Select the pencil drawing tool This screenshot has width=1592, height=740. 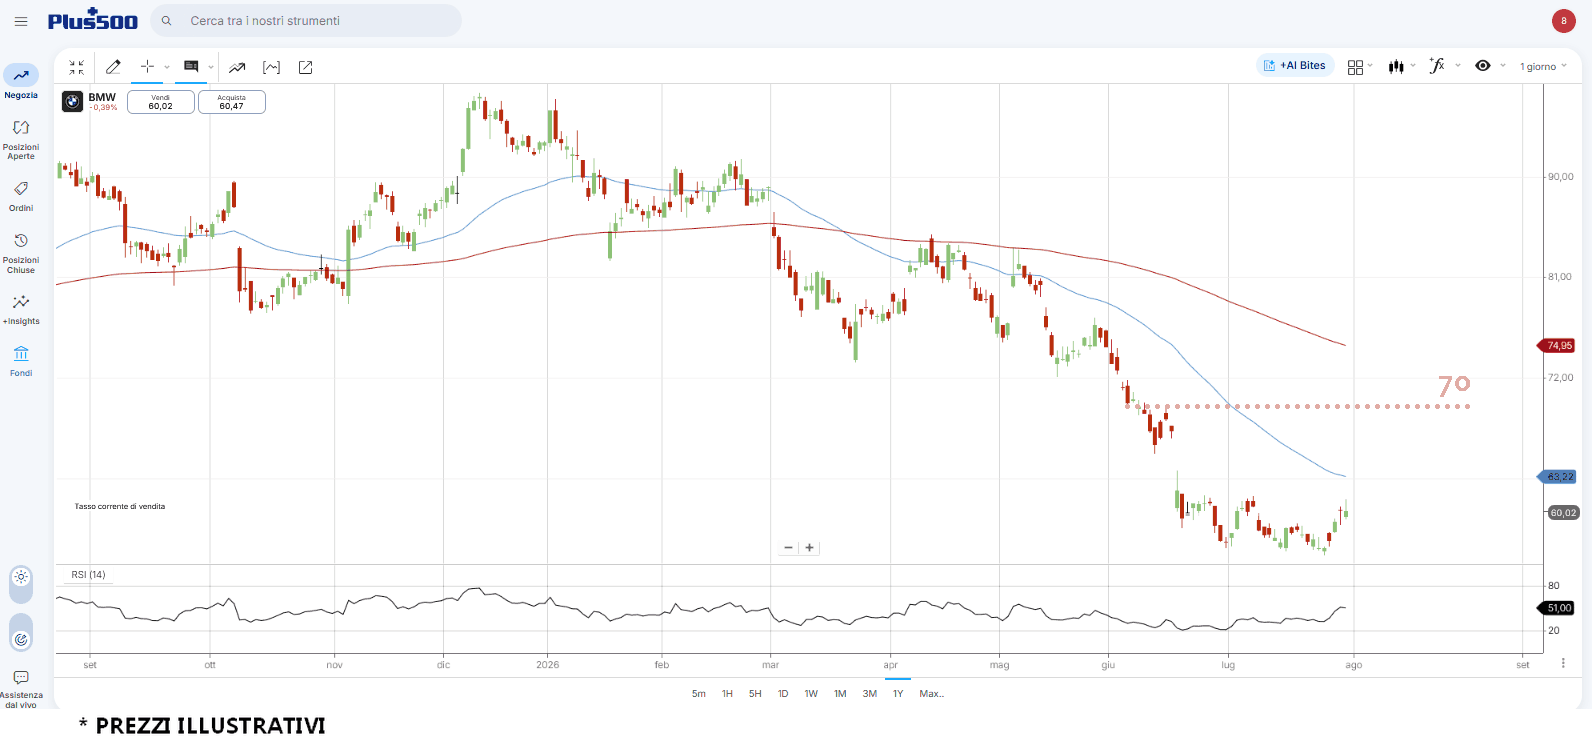click(113, 67)
